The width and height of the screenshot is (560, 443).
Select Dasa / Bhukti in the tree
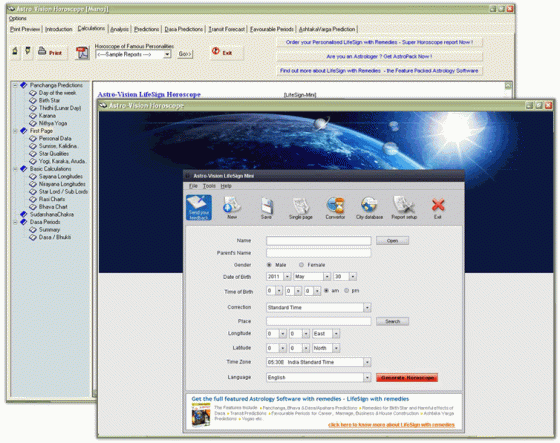tap(55, 237)
